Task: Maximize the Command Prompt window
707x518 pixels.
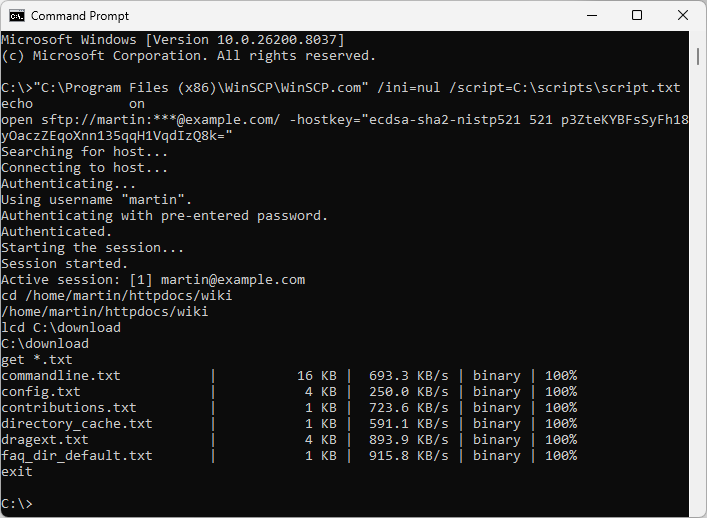Action: pyautogui.click(x=637, y=16)
